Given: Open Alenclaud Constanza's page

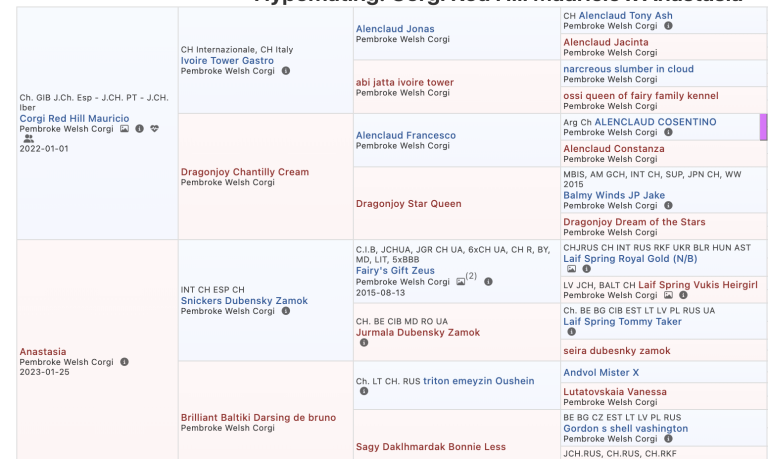Looking at the screenshot, I should tap(614, 149).
